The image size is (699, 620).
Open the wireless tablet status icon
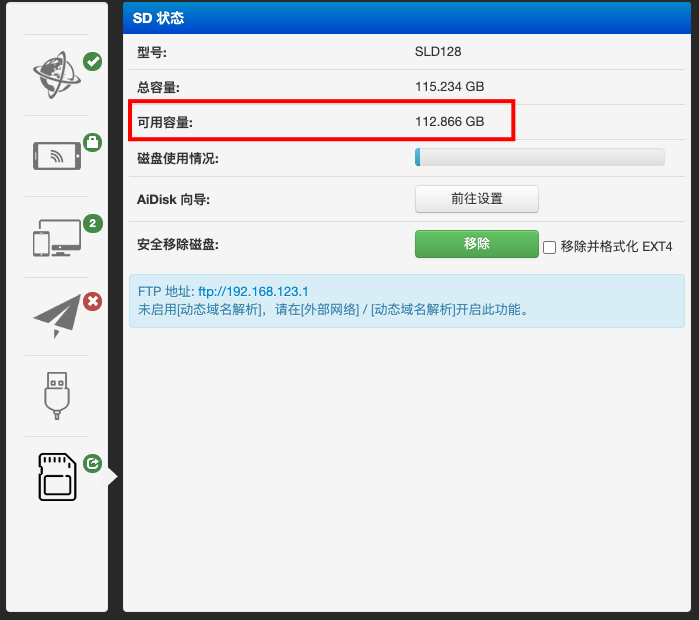(x=56, y=155)
